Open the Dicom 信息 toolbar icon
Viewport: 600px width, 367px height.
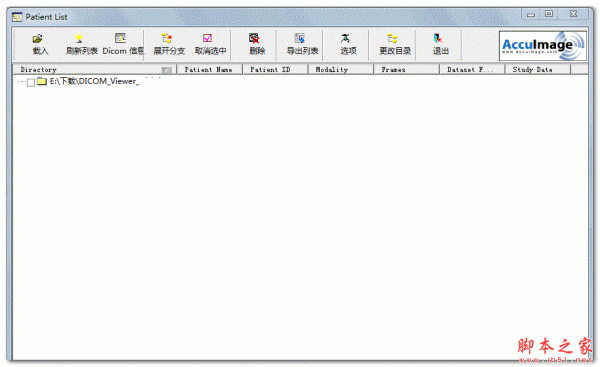[121, 38]
